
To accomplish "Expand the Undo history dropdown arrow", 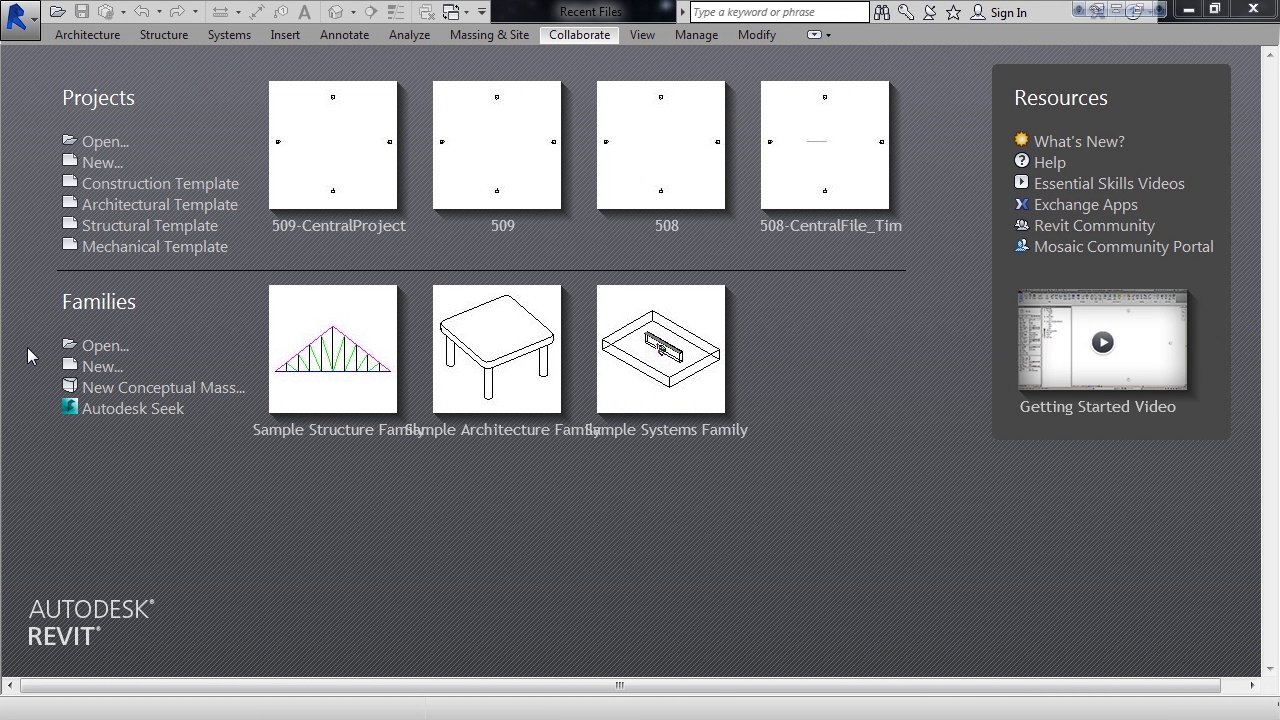I will click(x=159, y=12).
